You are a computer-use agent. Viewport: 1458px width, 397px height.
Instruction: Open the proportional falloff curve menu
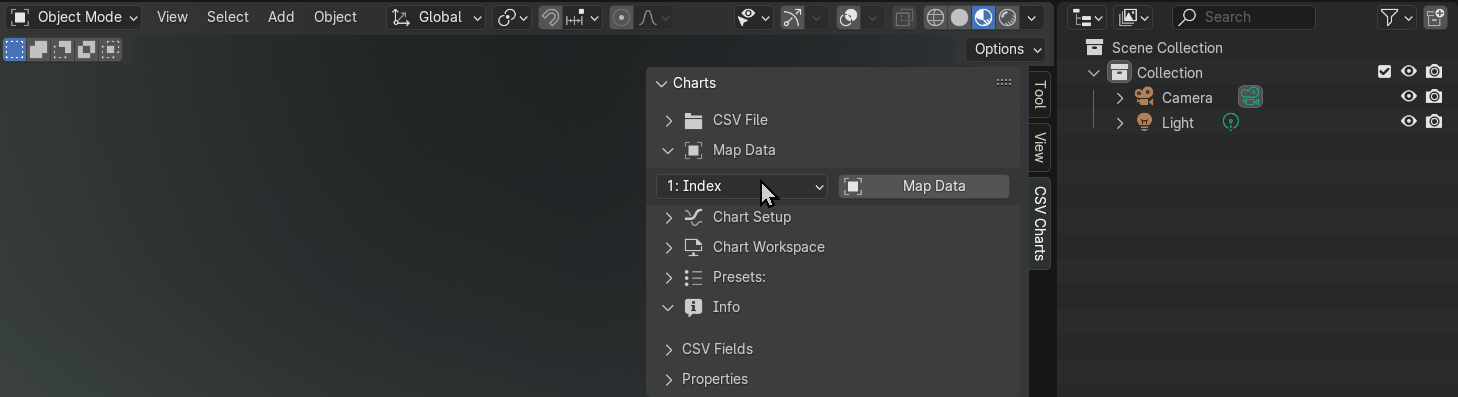click(x=655, y=17)
